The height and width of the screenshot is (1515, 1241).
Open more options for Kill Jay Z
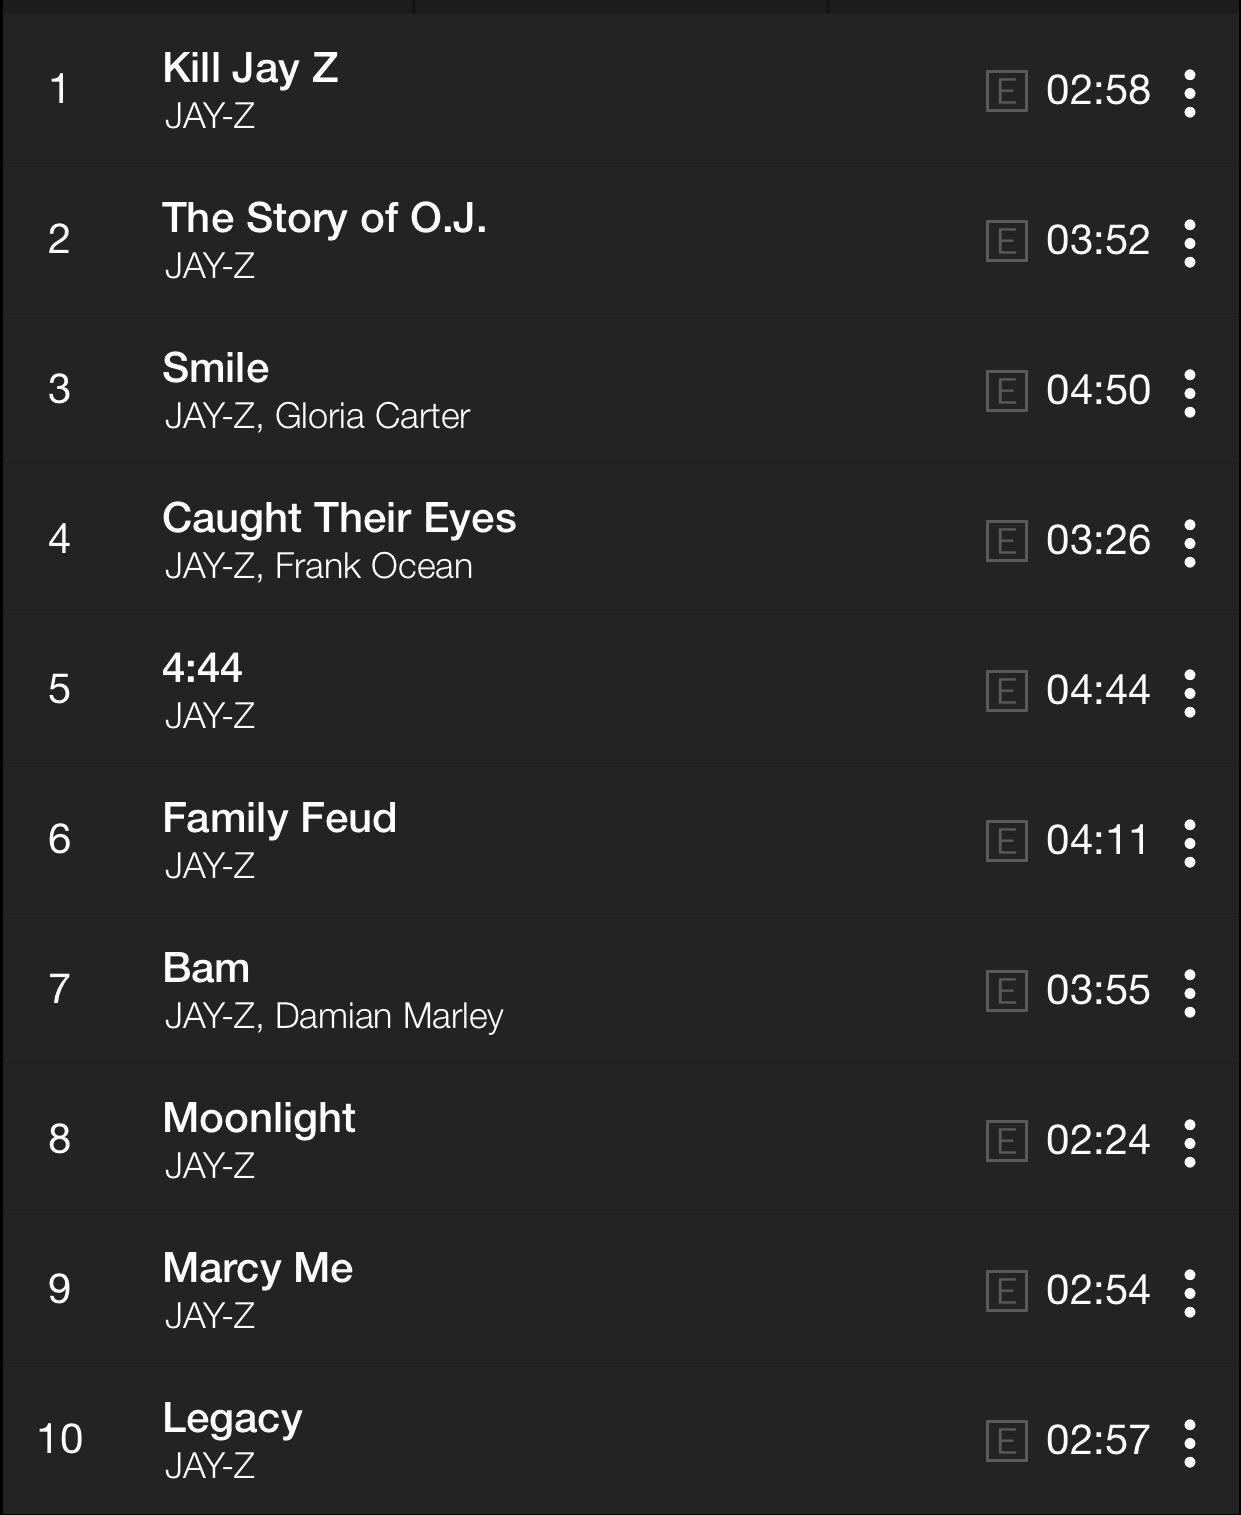coord(1189,93)
